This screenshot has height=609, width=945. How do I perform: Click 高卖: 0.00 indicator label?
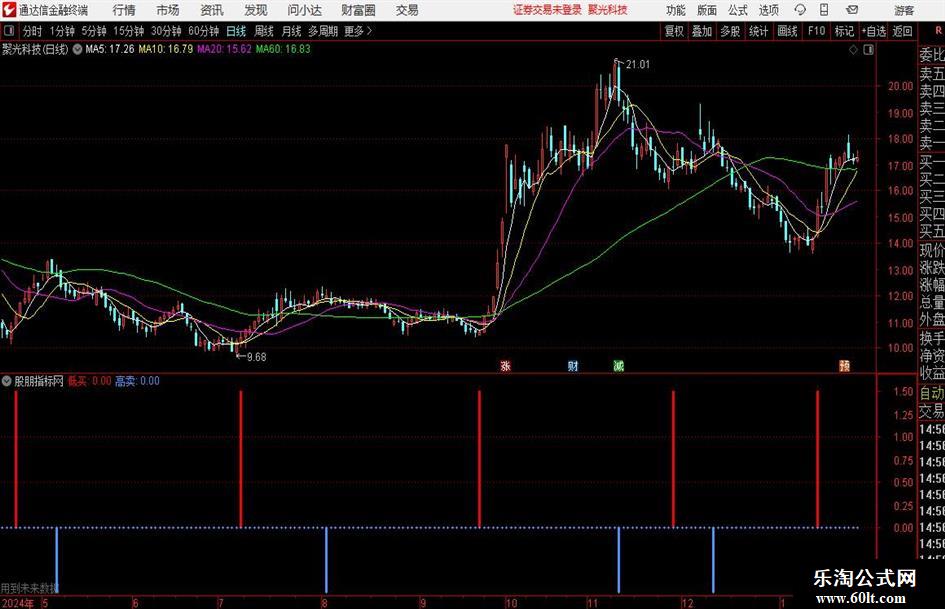coord(137,381)
